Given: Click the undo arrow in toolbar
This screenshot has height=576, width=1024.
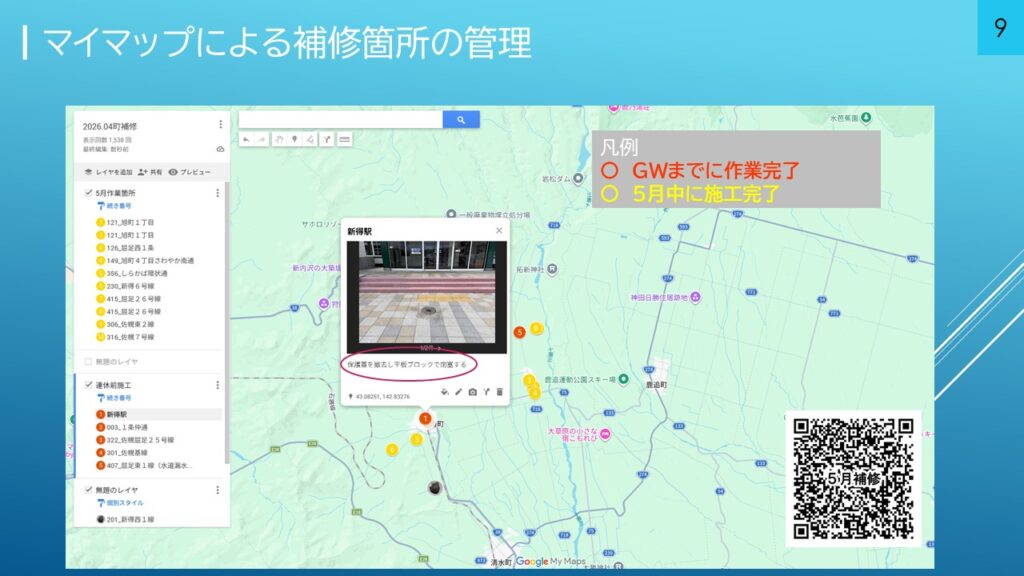Looking at the screenshot, I should pos(246,139).
